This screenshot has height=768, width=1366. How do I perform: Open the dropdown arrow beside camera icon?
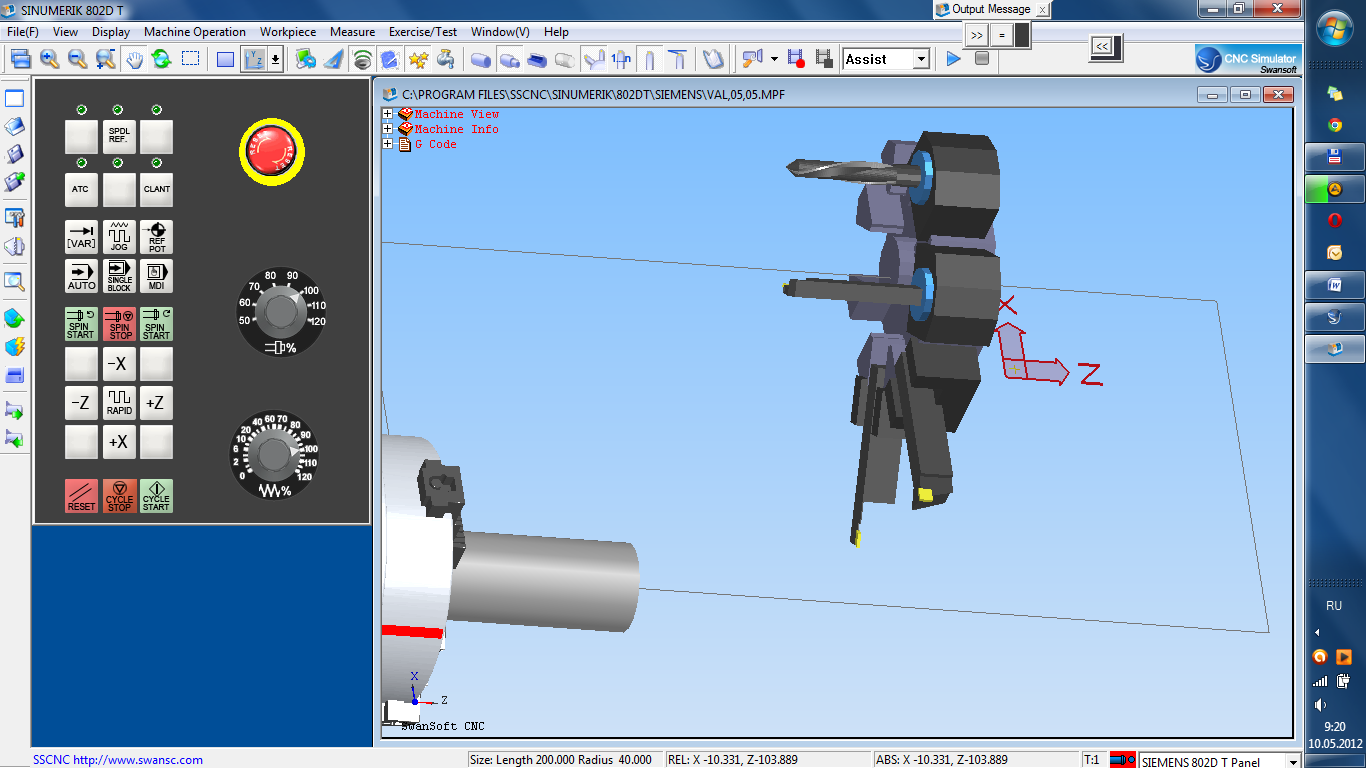coord(774,59)
